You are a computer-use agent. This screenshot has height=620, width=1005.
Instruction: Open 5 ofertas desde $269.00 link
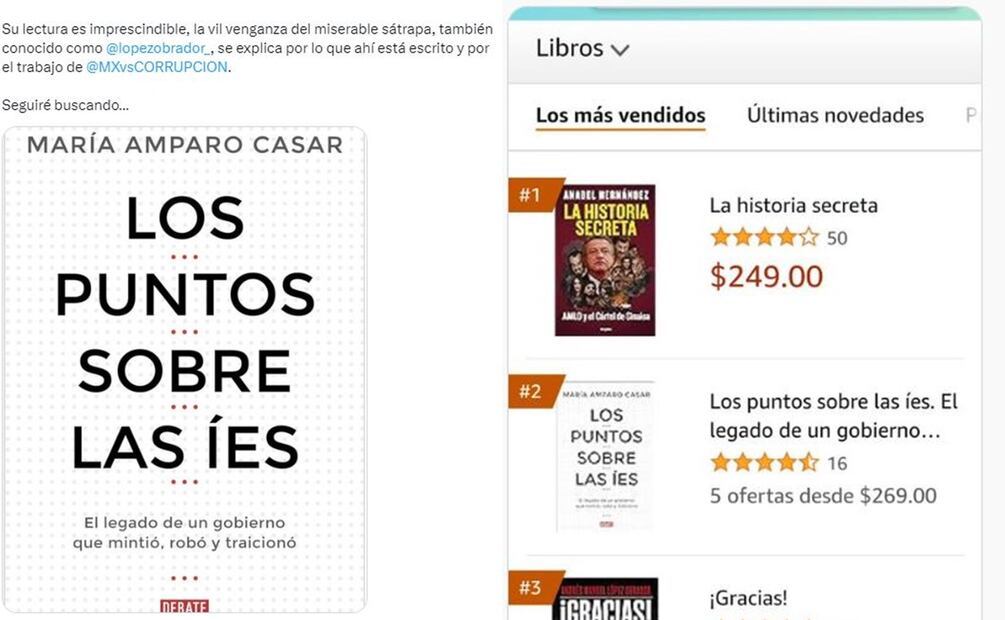coord(823,496)
